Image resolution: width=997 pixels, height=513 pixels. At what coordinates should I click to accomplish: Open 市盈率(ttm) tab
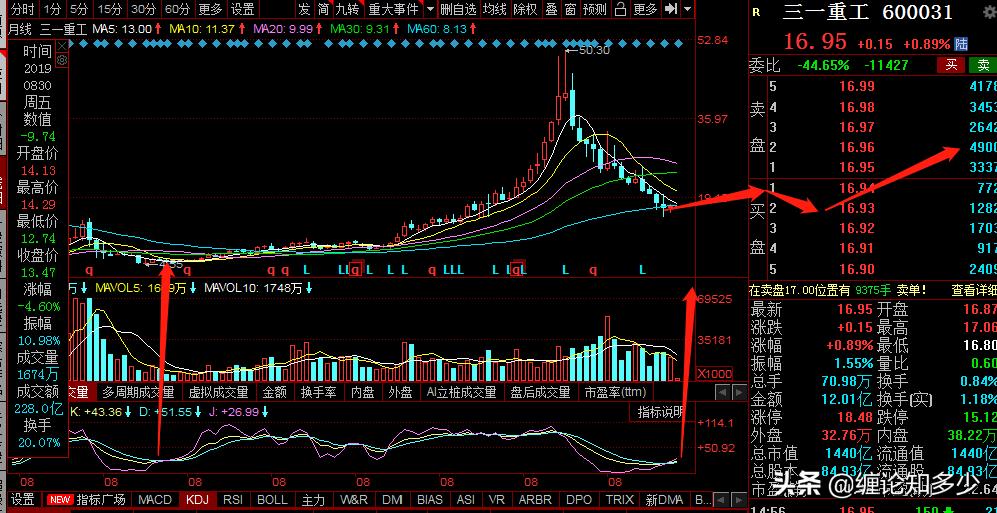point(615,392)
